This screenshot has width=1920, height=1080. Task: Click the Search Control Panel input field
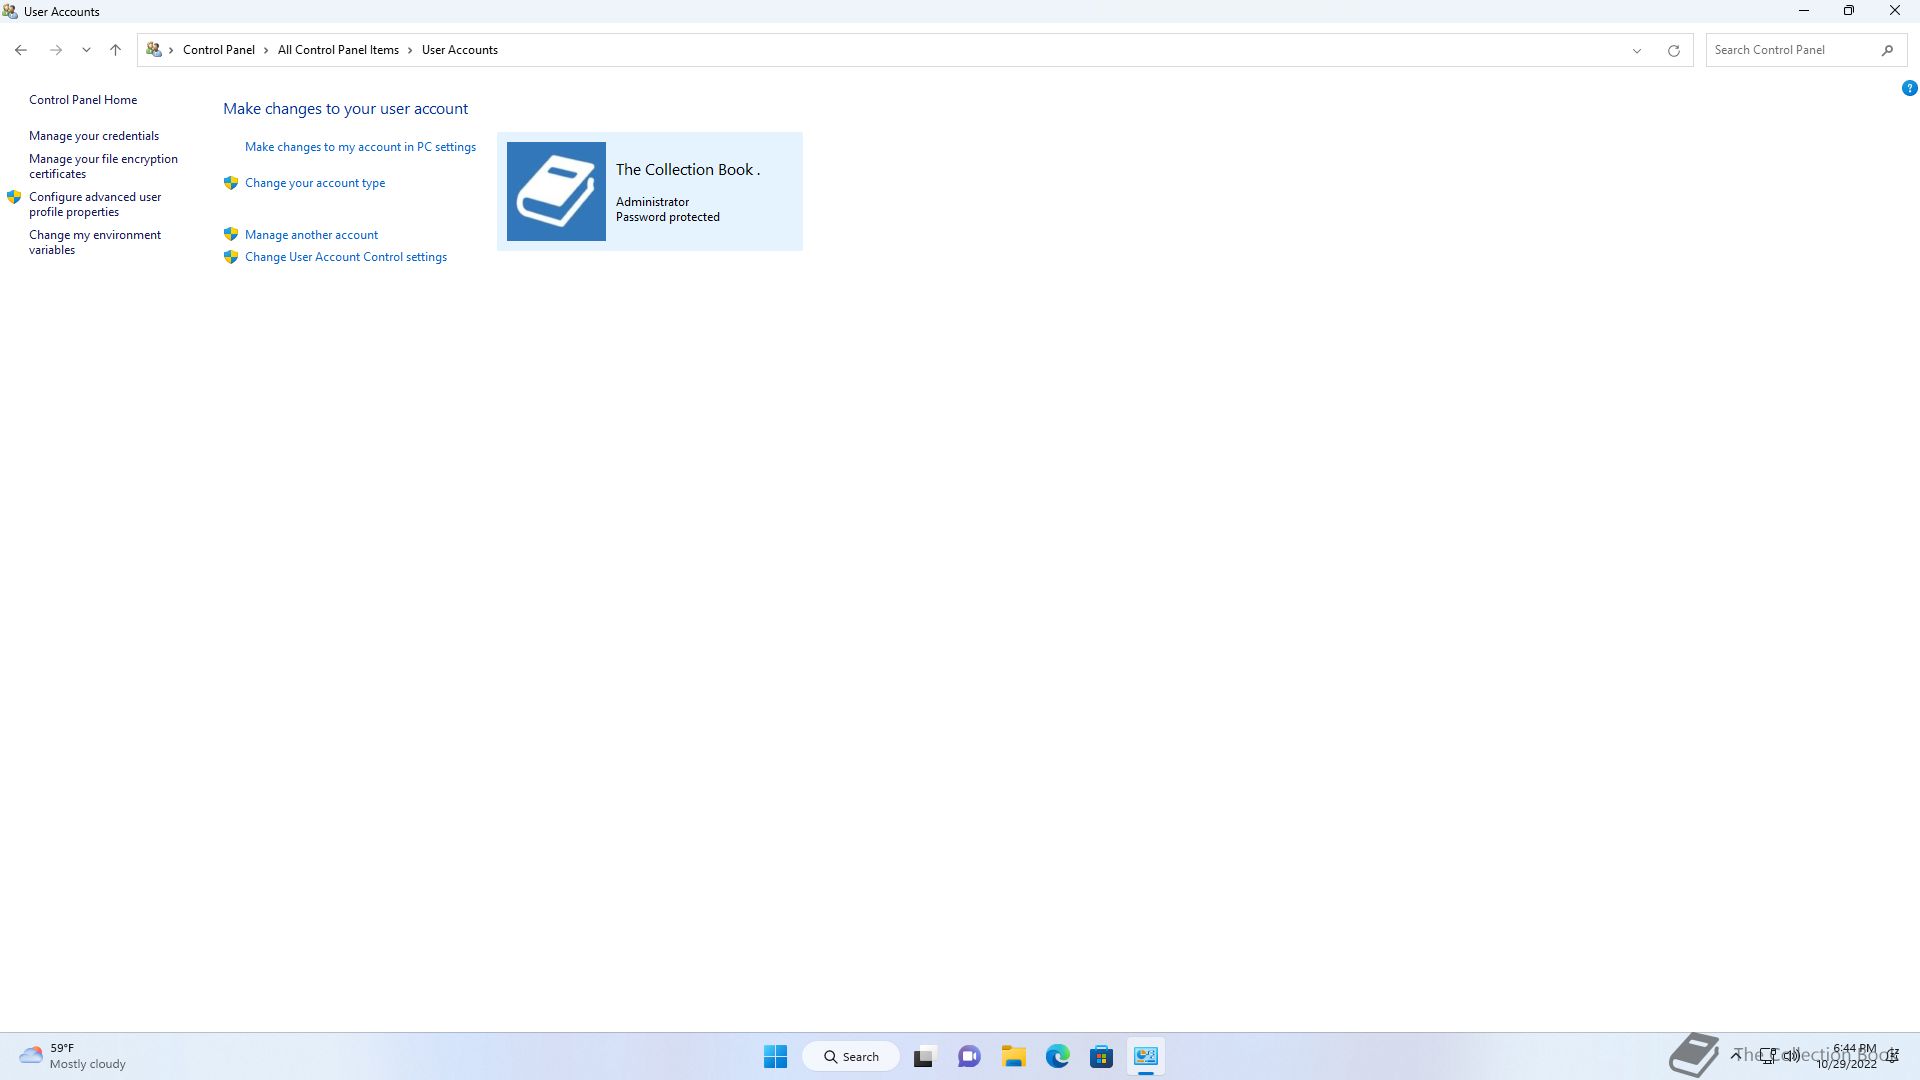pyautogui.click(x=1790, y=50)
